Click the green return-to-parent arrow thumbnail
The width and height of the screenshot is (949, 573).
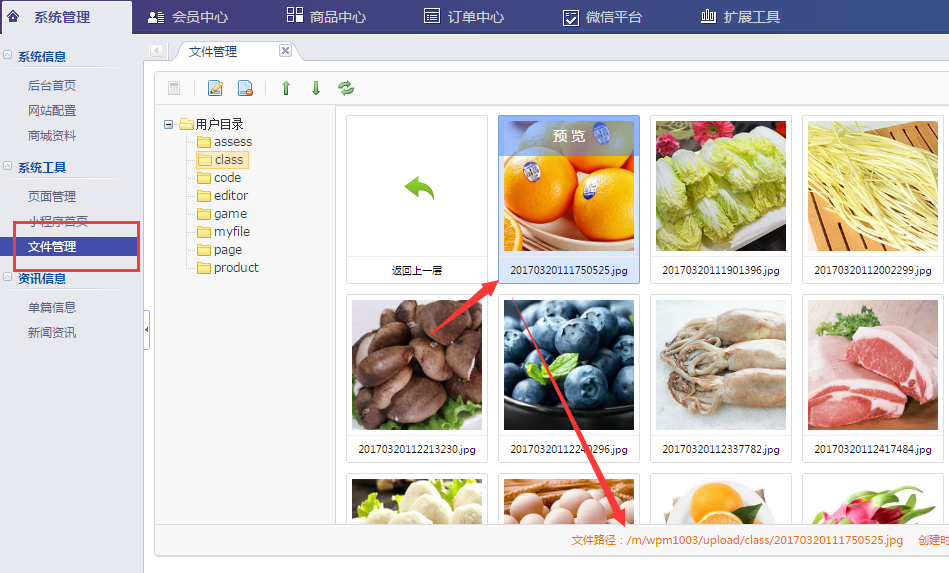click(417, 188)
